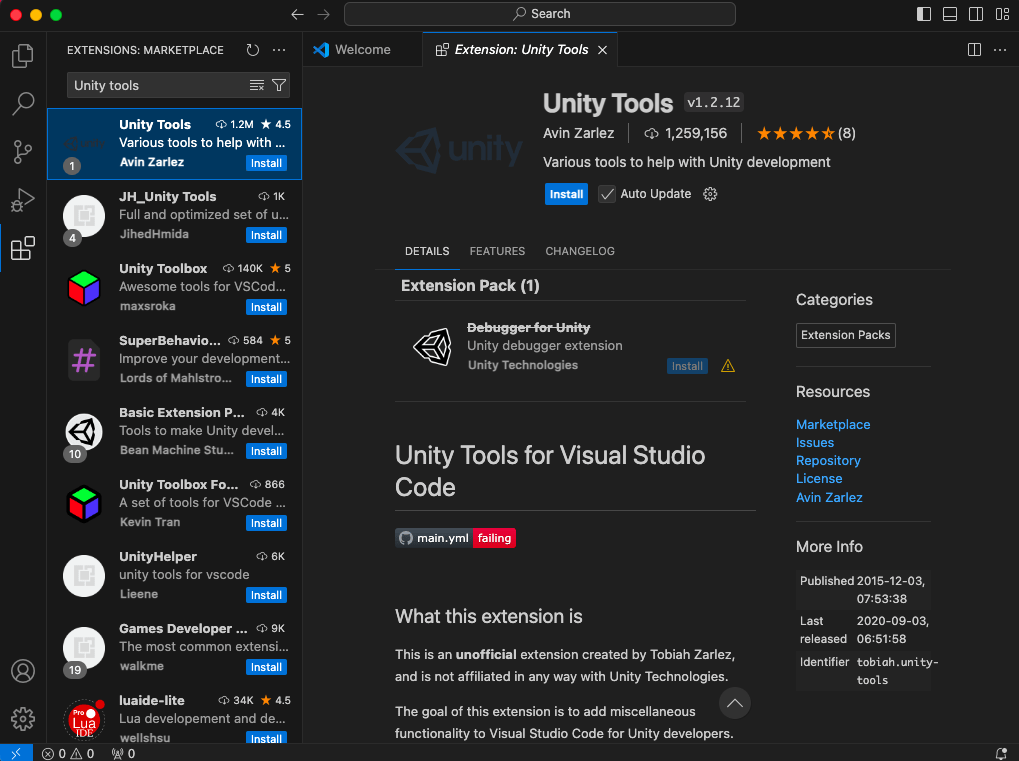This screenshot has width=1019, height=761.
Task: Click the five-star rating with (8) reviews
Action: [806, 133]
